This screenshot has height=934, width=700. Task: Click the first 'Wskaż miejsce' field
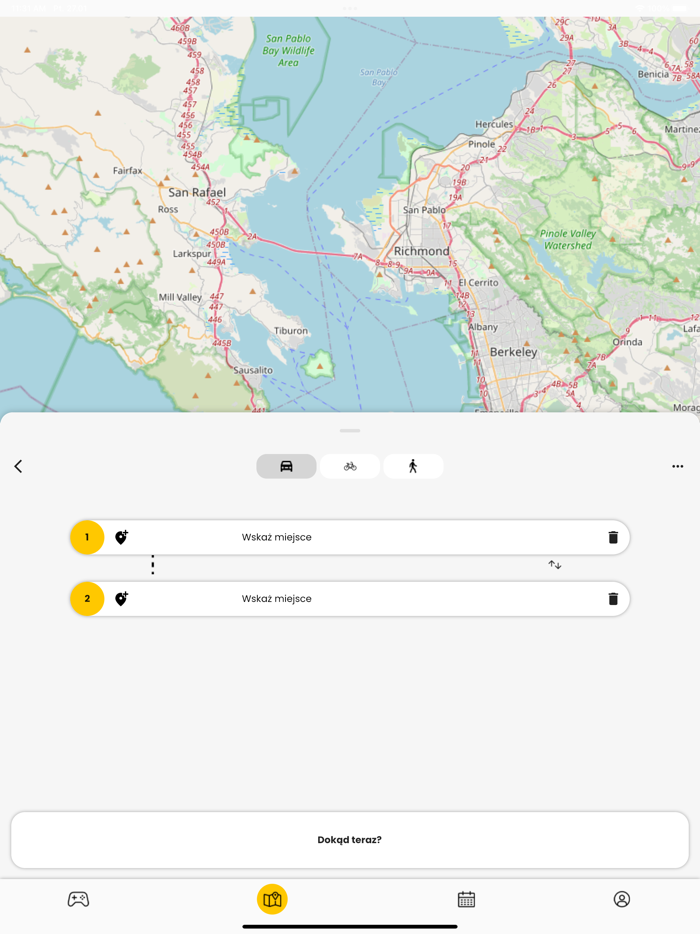pyautogui.click(x=277, y=537)
